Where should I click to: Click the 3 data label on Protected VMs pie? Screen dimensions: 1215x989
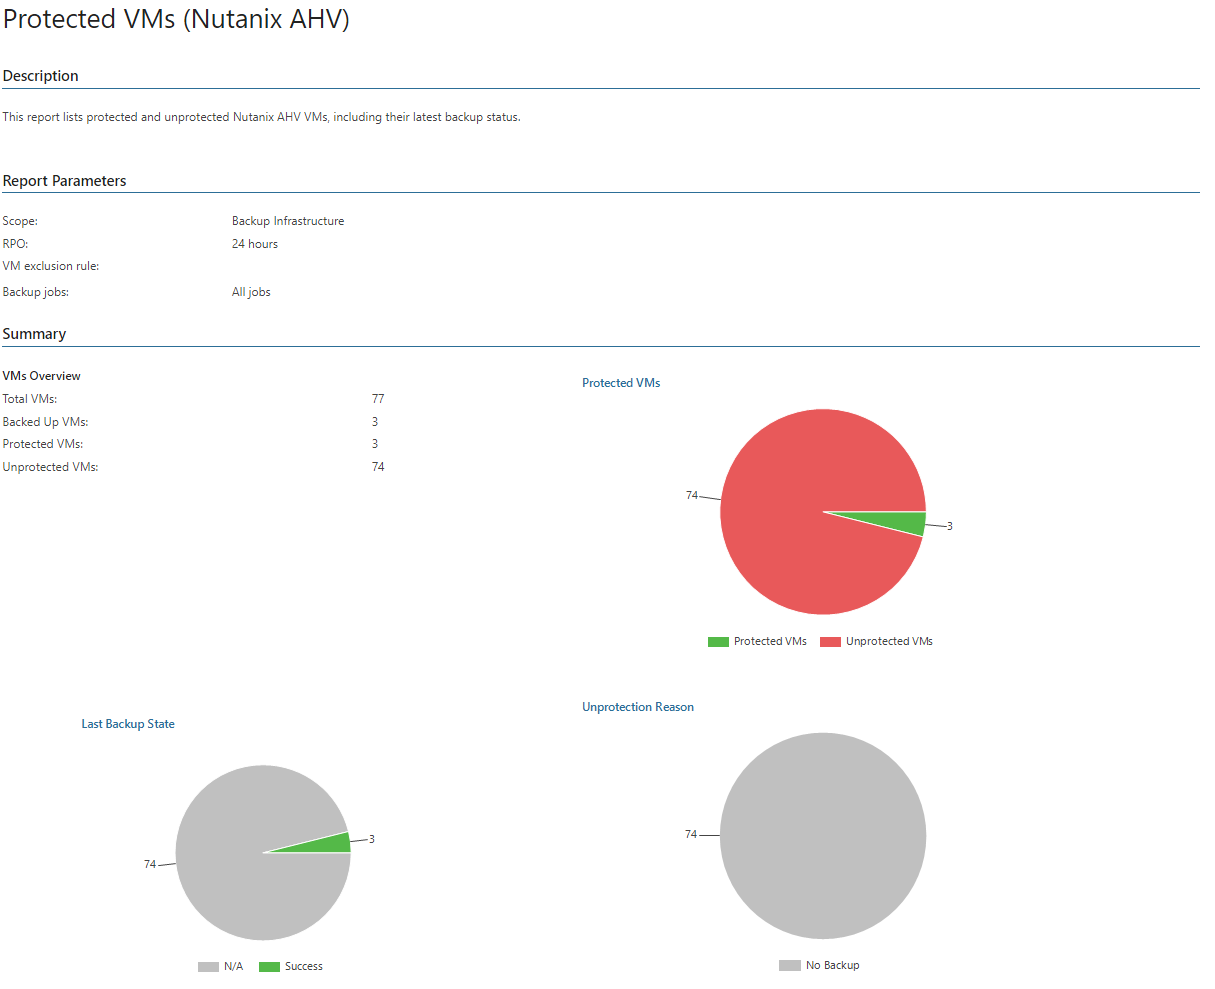click(x=950, y=526)
